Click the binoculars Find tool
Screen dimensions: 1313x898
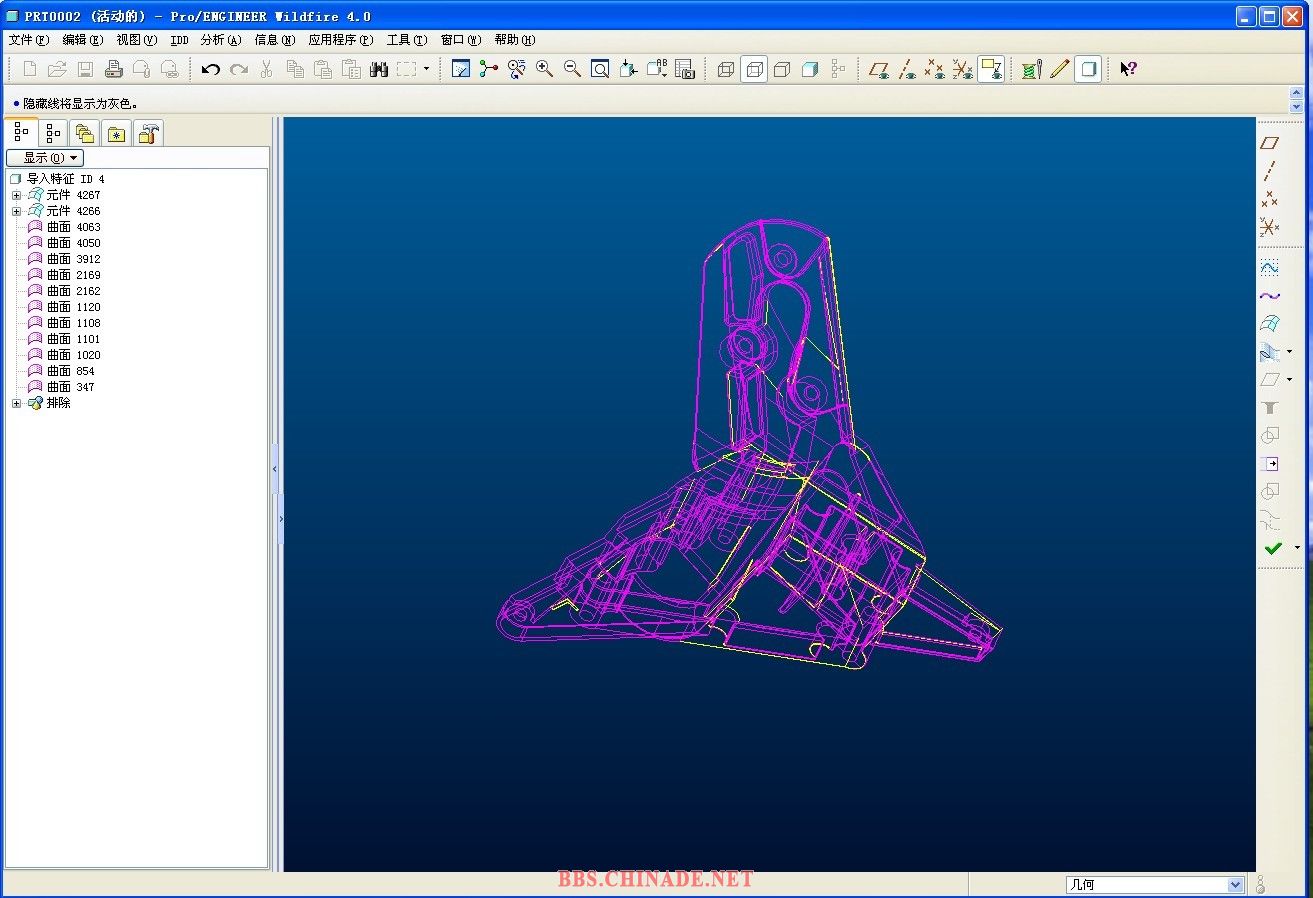(378, 69)
